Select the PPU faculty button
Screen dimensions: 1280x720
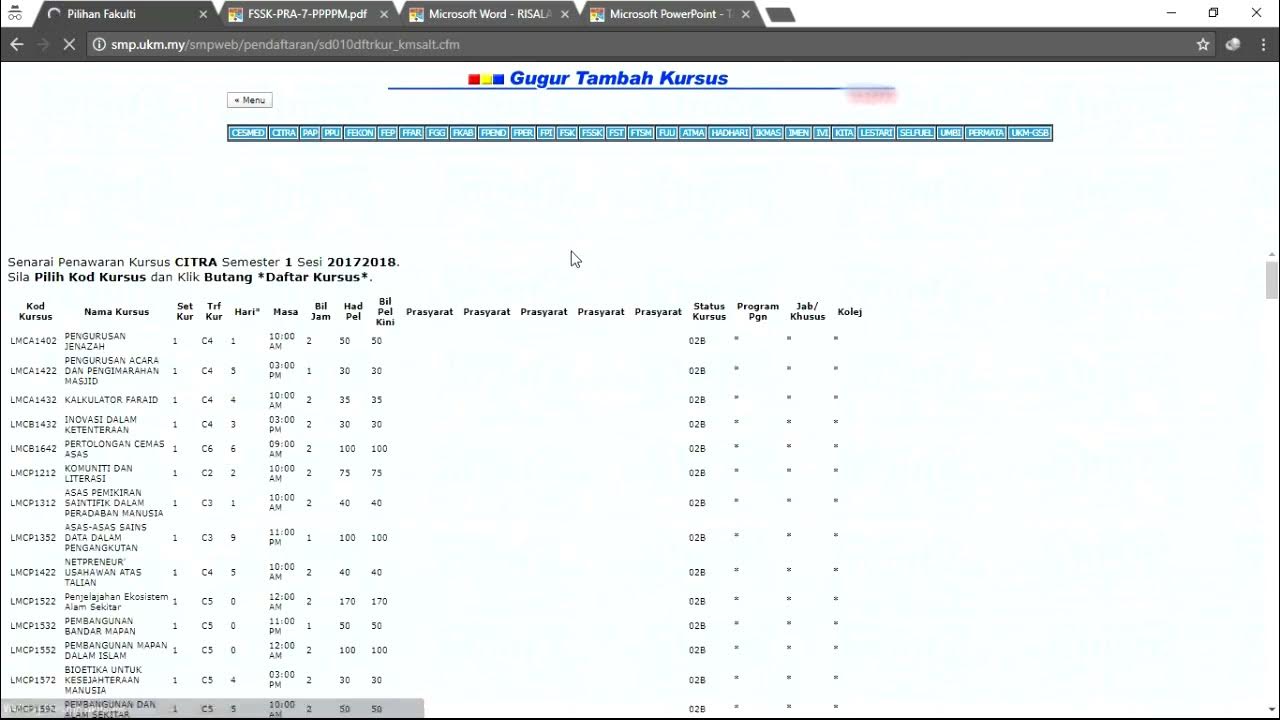pos(332,133)
